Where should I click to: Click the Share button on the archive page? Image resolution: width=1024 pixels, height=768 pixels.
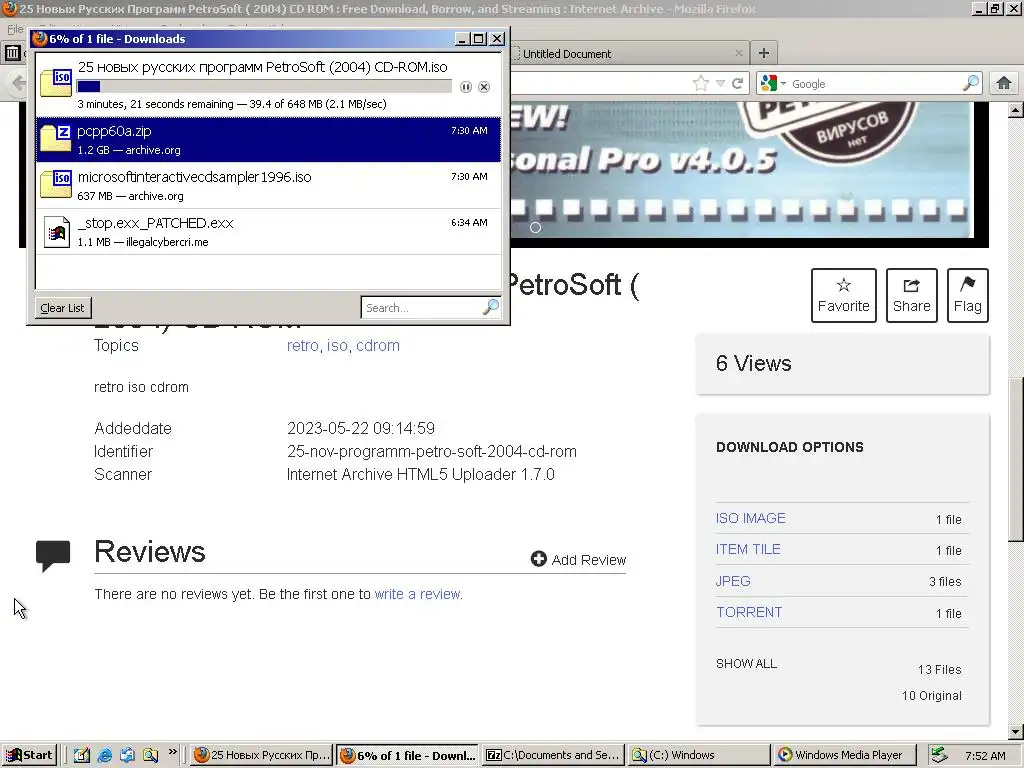point(912,295)
